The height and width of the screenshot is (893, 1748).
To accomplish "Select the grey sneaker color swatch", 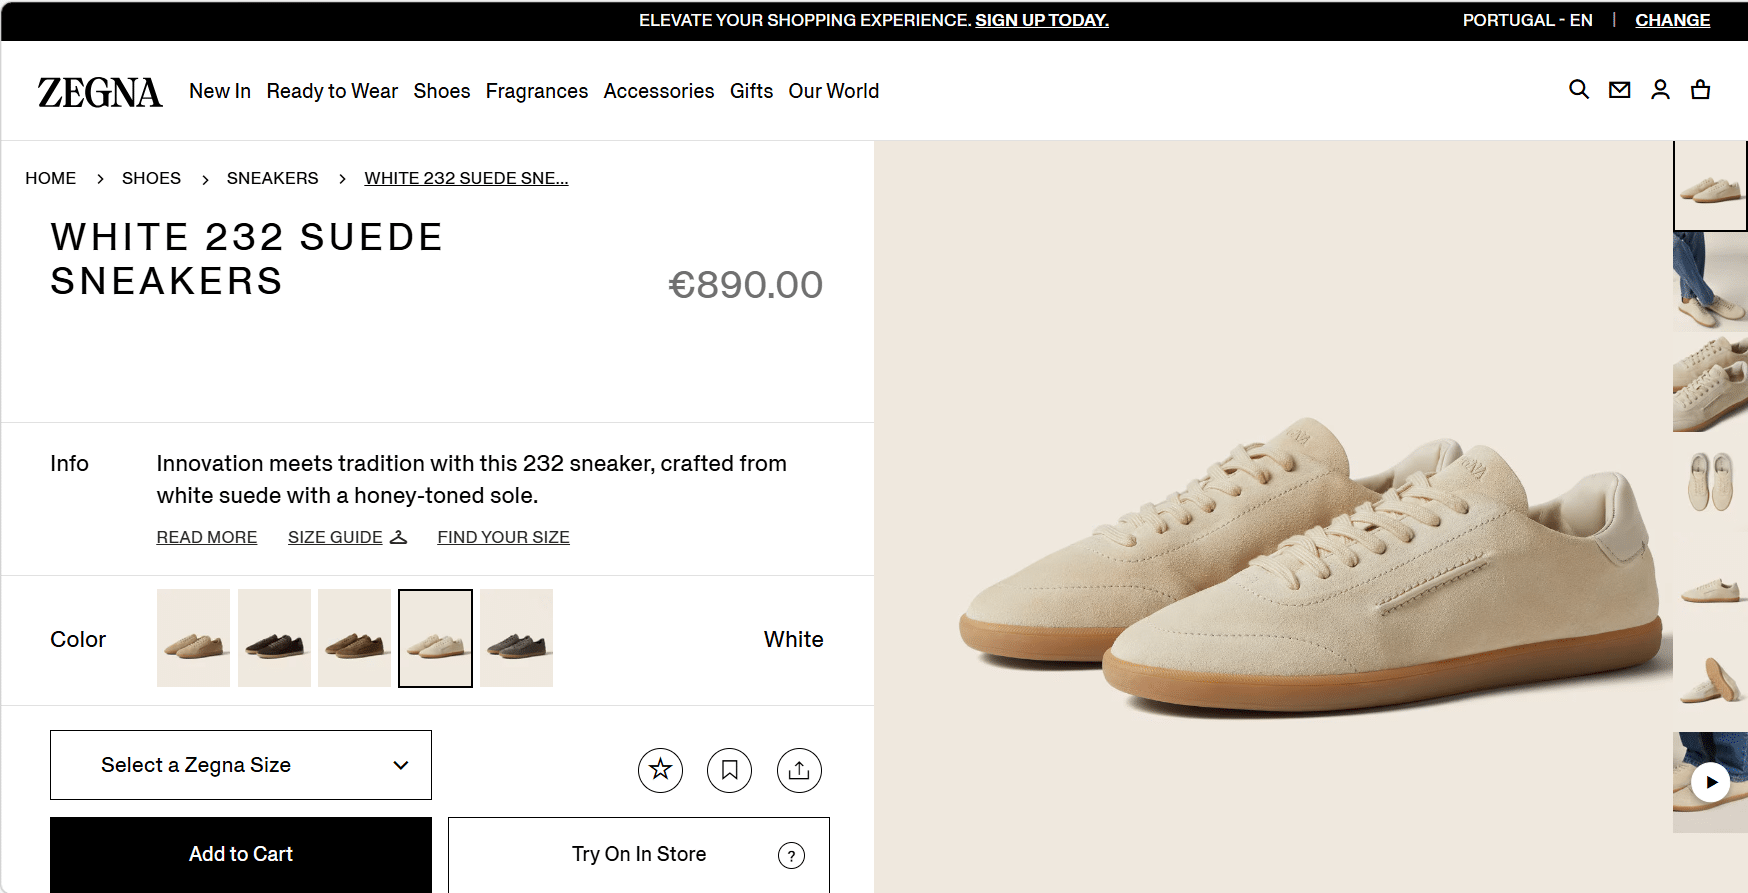I will pos(516,638).
